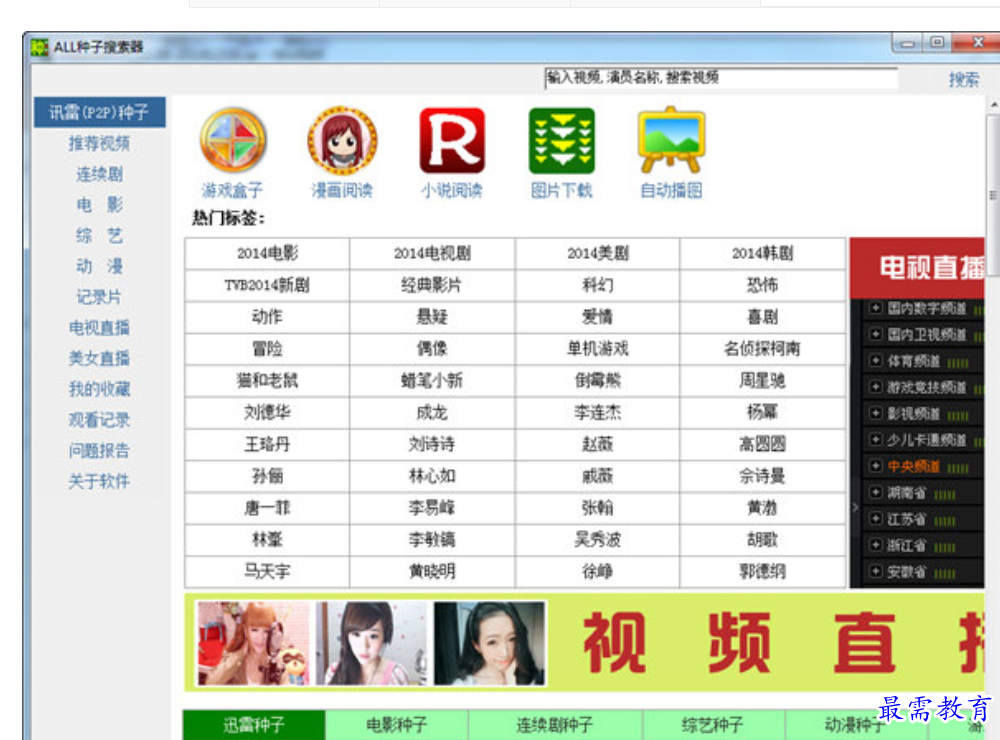Select the 成龙 tag cell
The image size is (1000, 740).
432,413
